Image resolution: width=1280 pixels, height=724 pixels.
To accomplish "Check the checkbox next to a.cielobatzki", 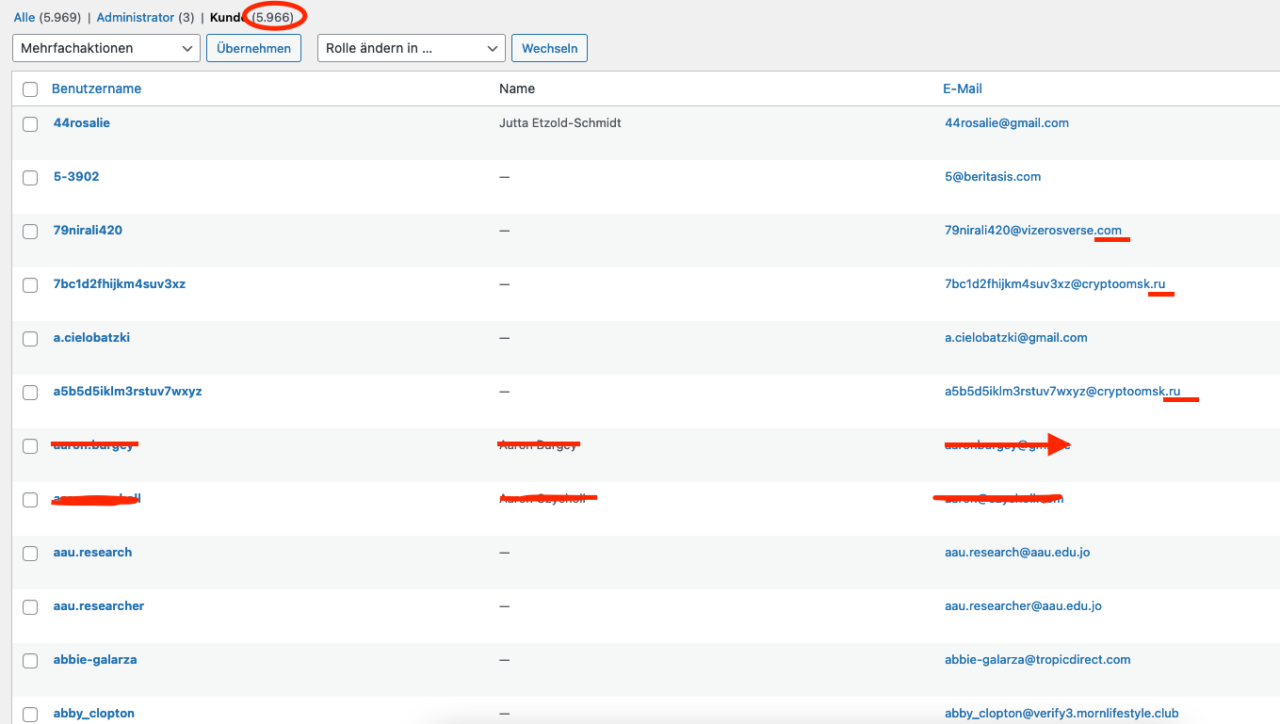I will pos(29,338).
